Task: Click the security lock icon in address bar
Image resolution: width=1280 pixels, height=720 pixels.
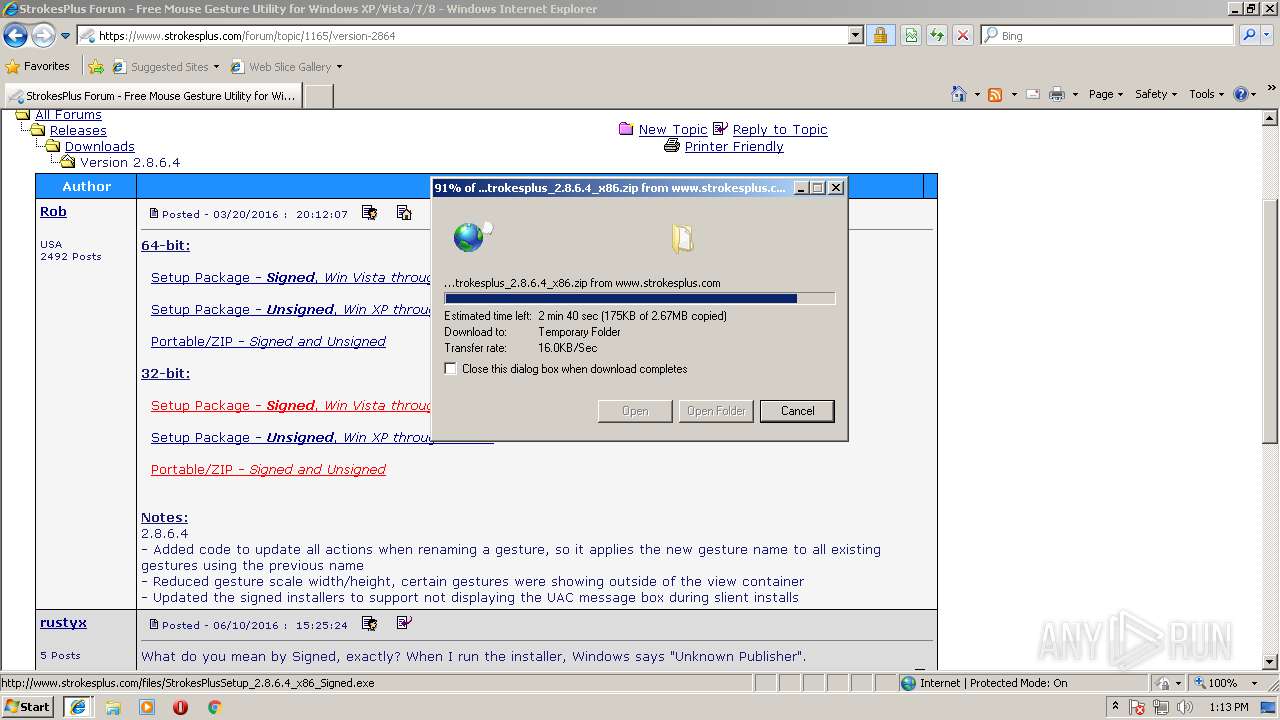Action: [880, 36]
